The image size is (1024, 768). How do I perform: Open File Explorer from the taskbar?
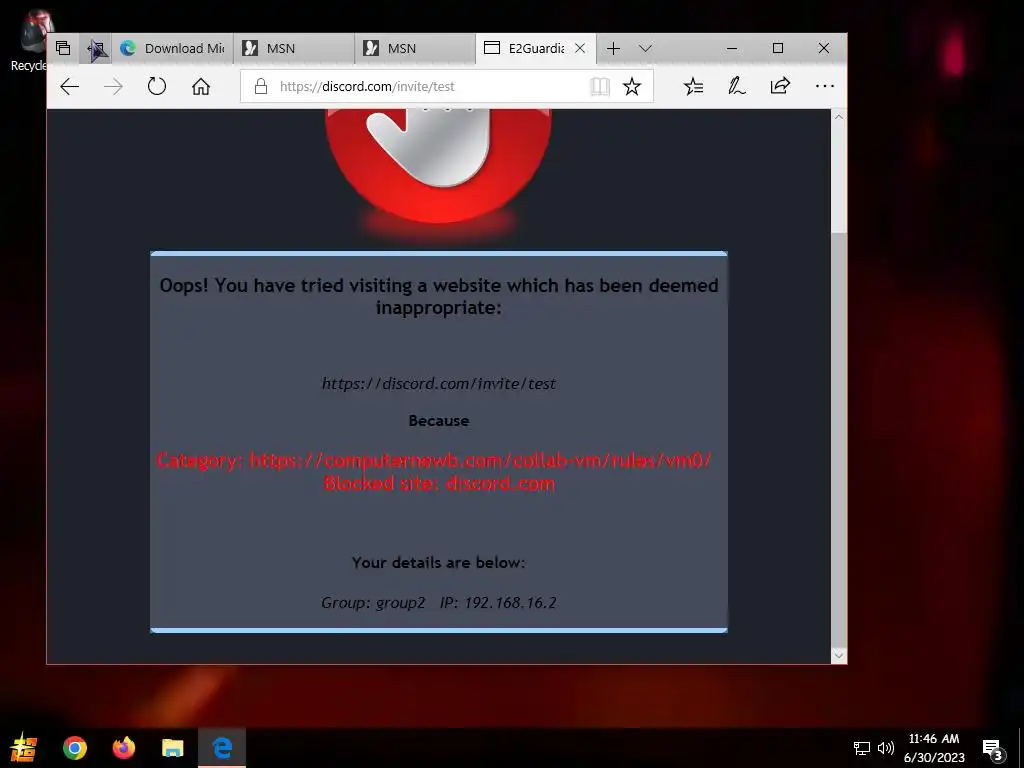click(172, 748)
